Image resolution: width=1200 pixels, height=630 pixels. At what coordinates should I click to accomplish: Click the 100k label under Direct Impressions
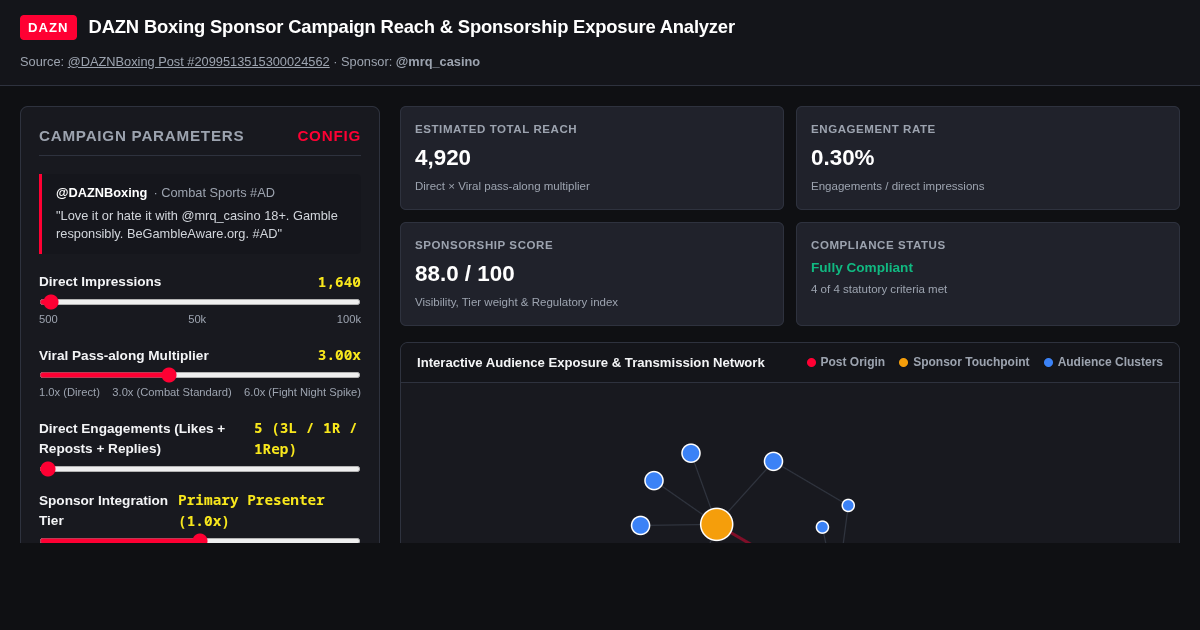pos(349,319)
